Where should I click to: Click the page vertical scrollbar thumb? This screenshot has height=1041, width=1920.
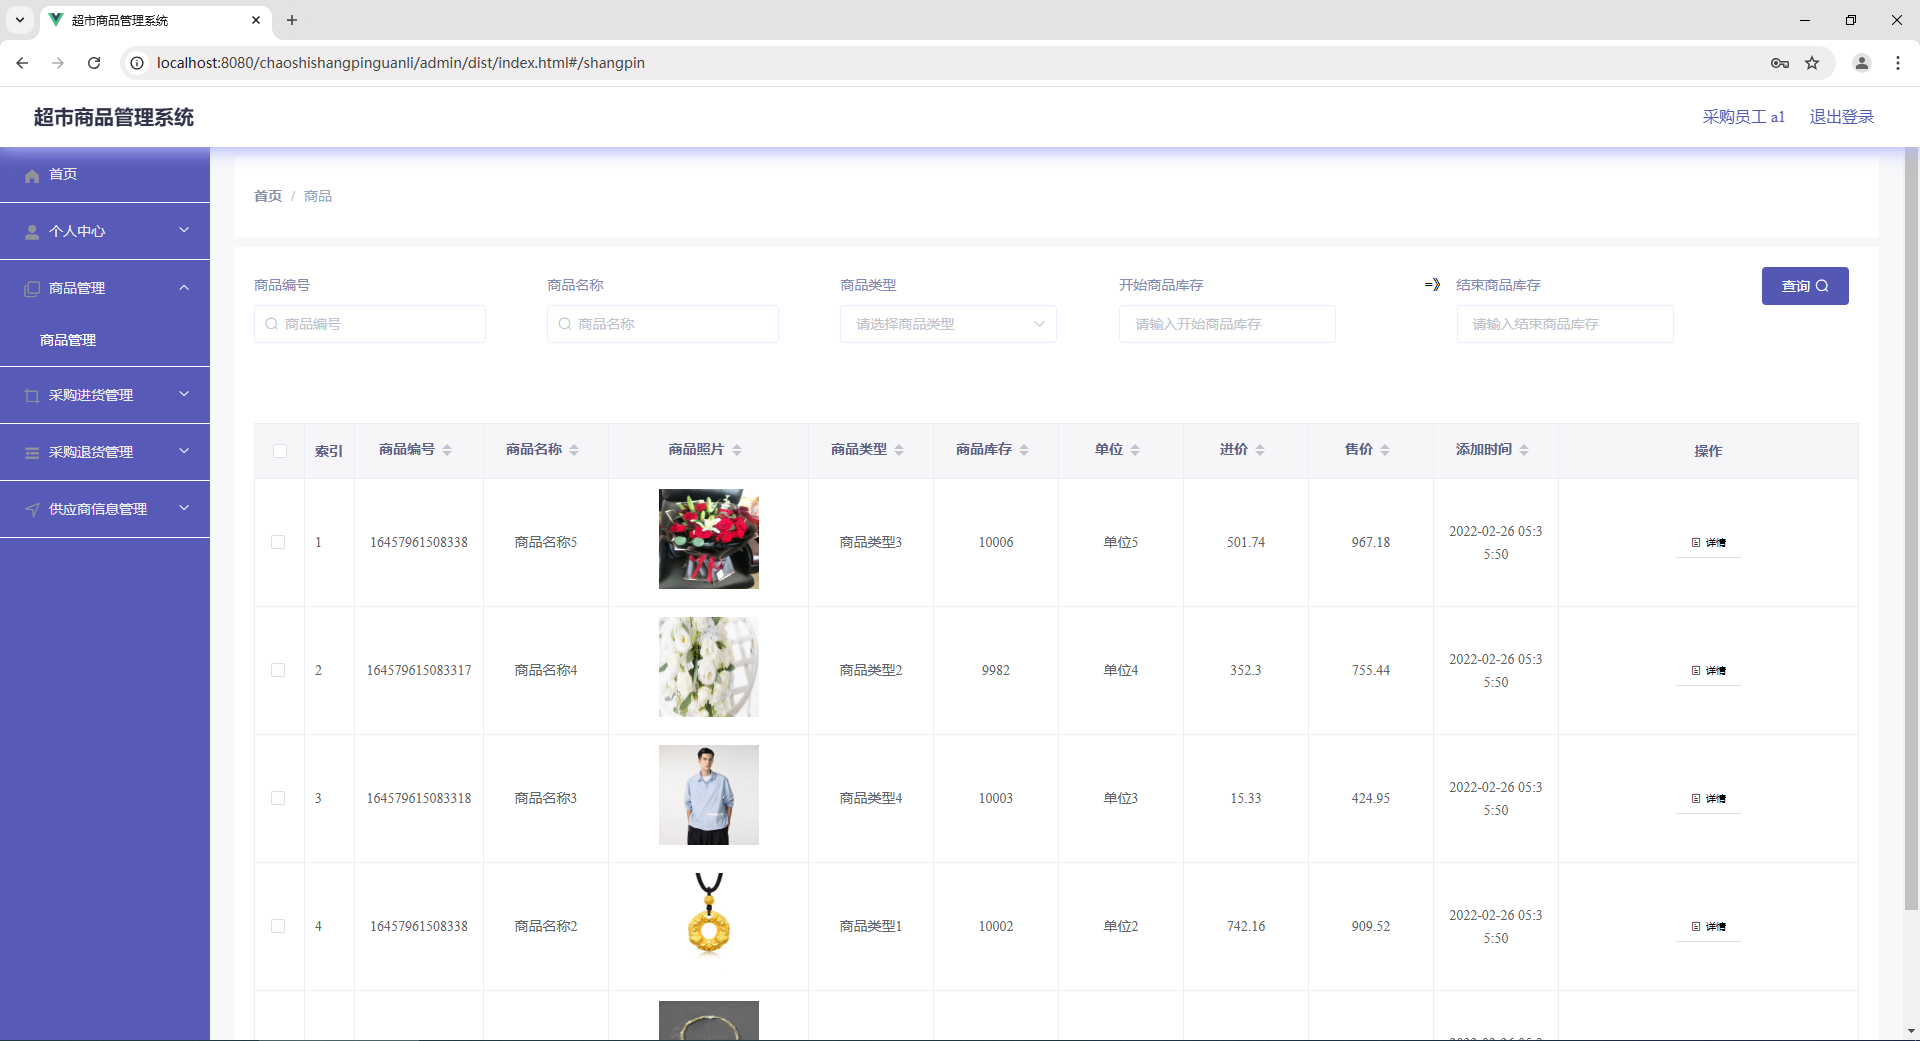coord(1911,529)
